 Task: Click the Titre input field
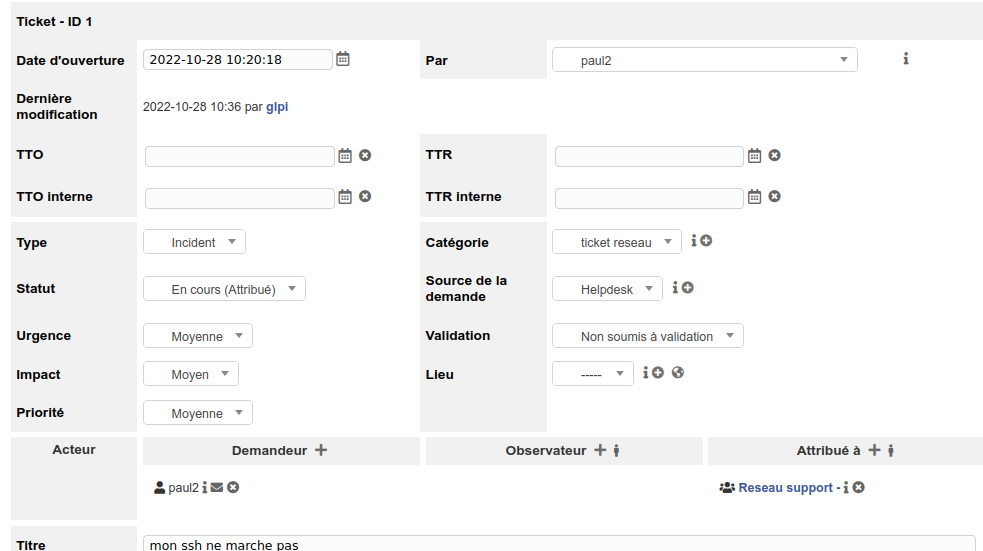pyautogui.click(x=559, y=543)
